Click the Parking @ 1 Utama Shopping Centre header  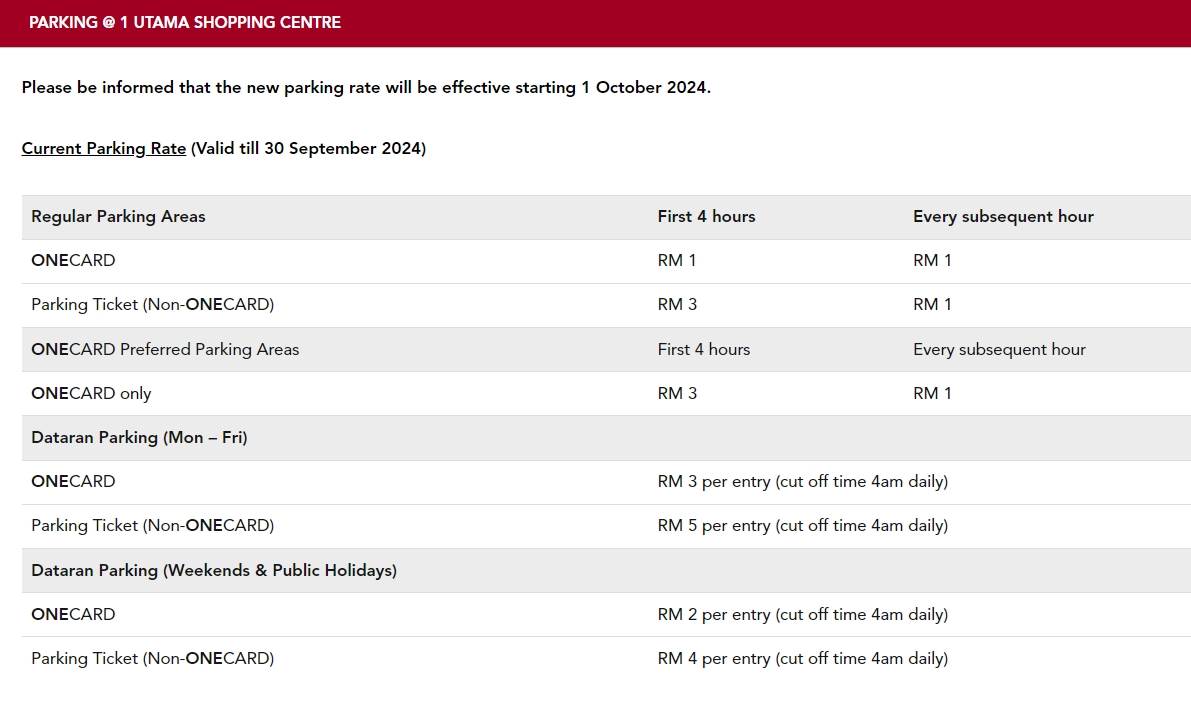pyautogui.click(x=185, y=23)
